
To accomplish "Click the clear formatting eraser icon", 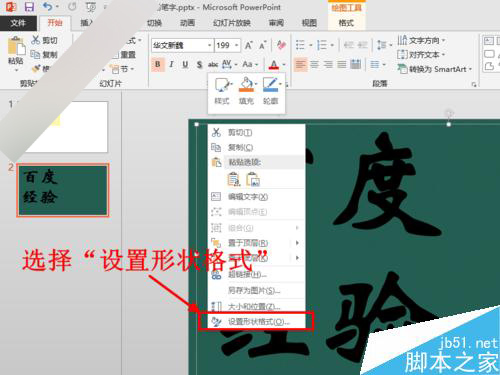I will click(281, 45).
